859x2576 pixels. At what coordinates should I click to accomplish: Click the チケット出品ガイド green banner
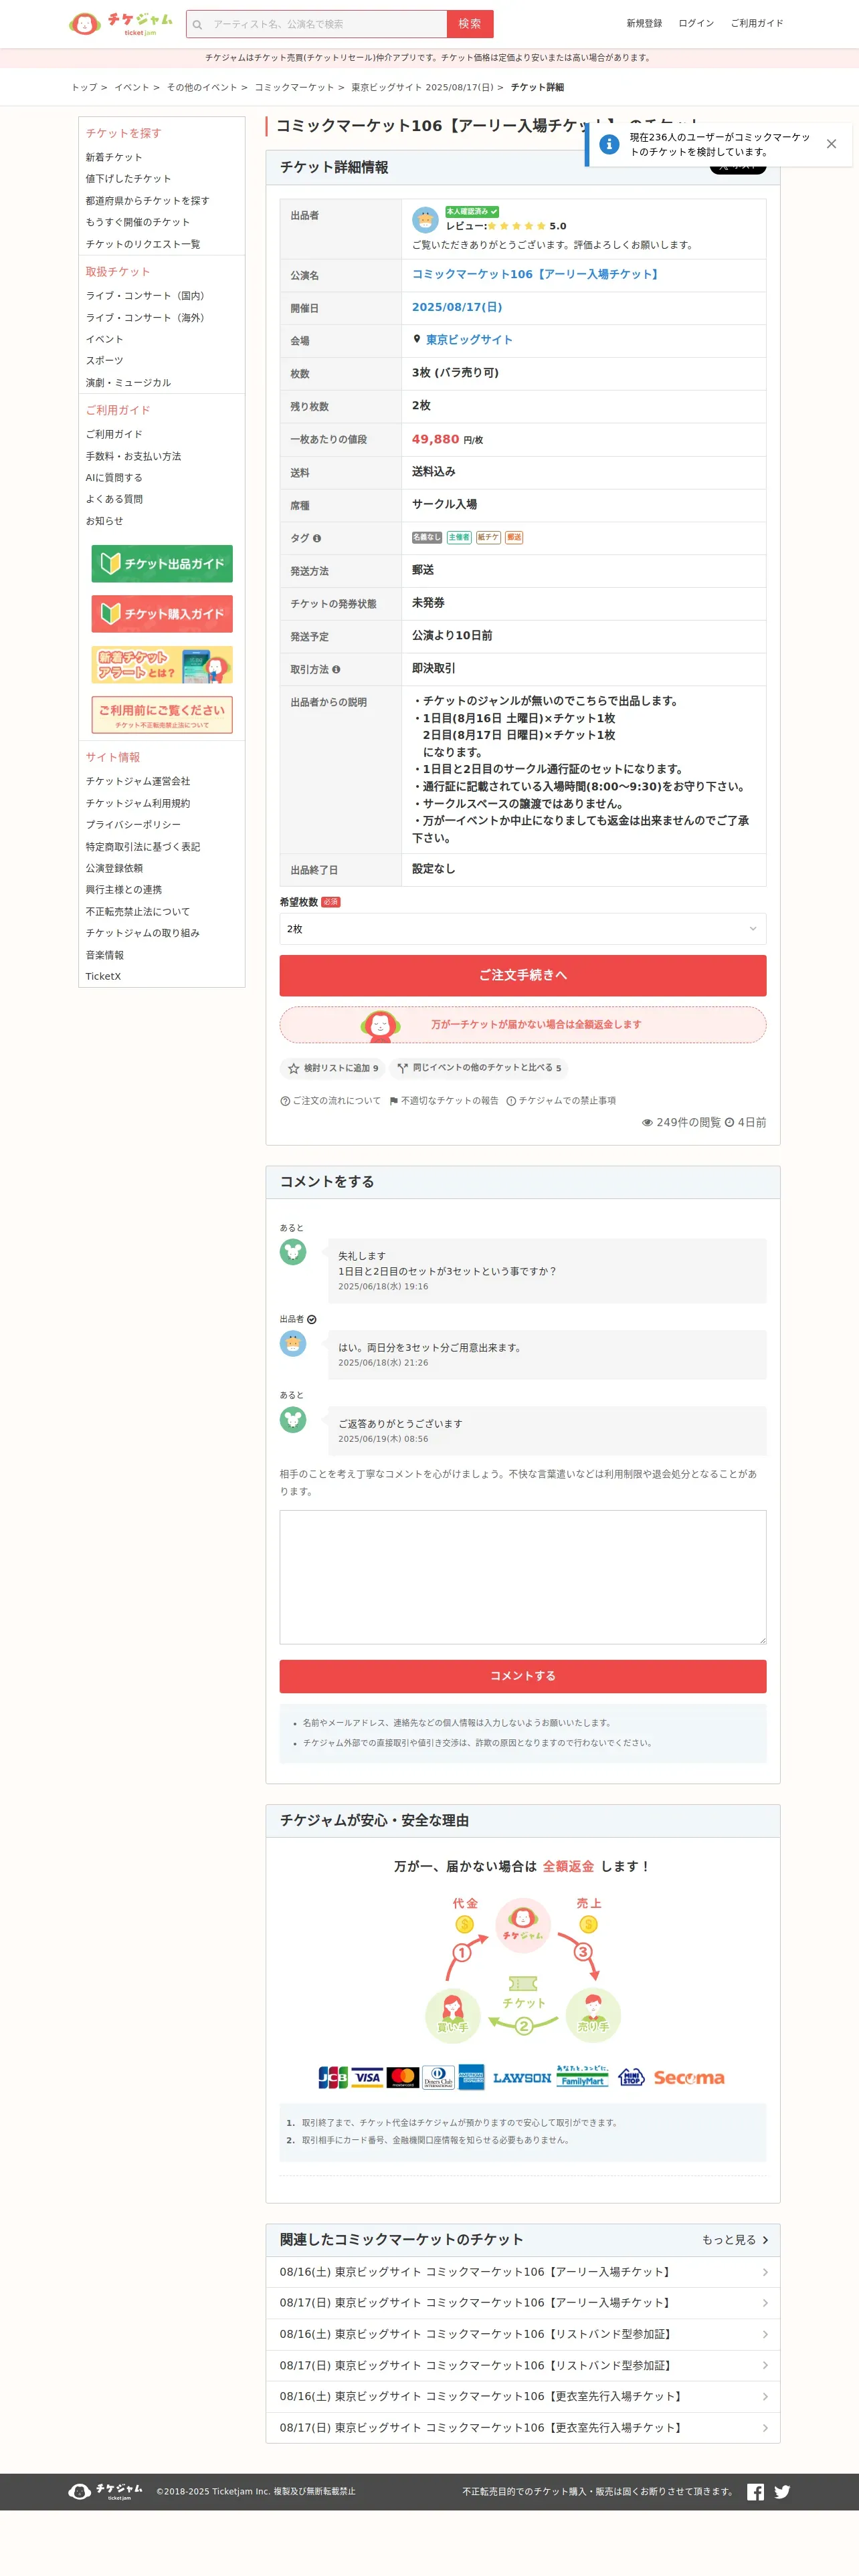point(162,563)
